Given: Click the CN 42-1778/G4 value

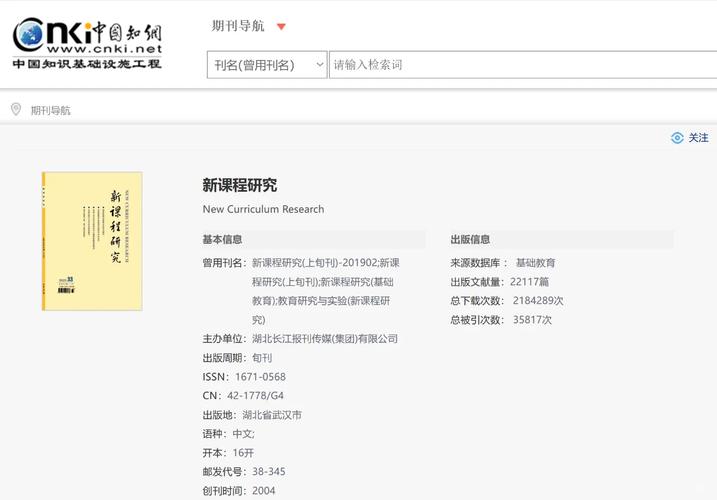Looking at the screenshot, I should pos(256,396).
